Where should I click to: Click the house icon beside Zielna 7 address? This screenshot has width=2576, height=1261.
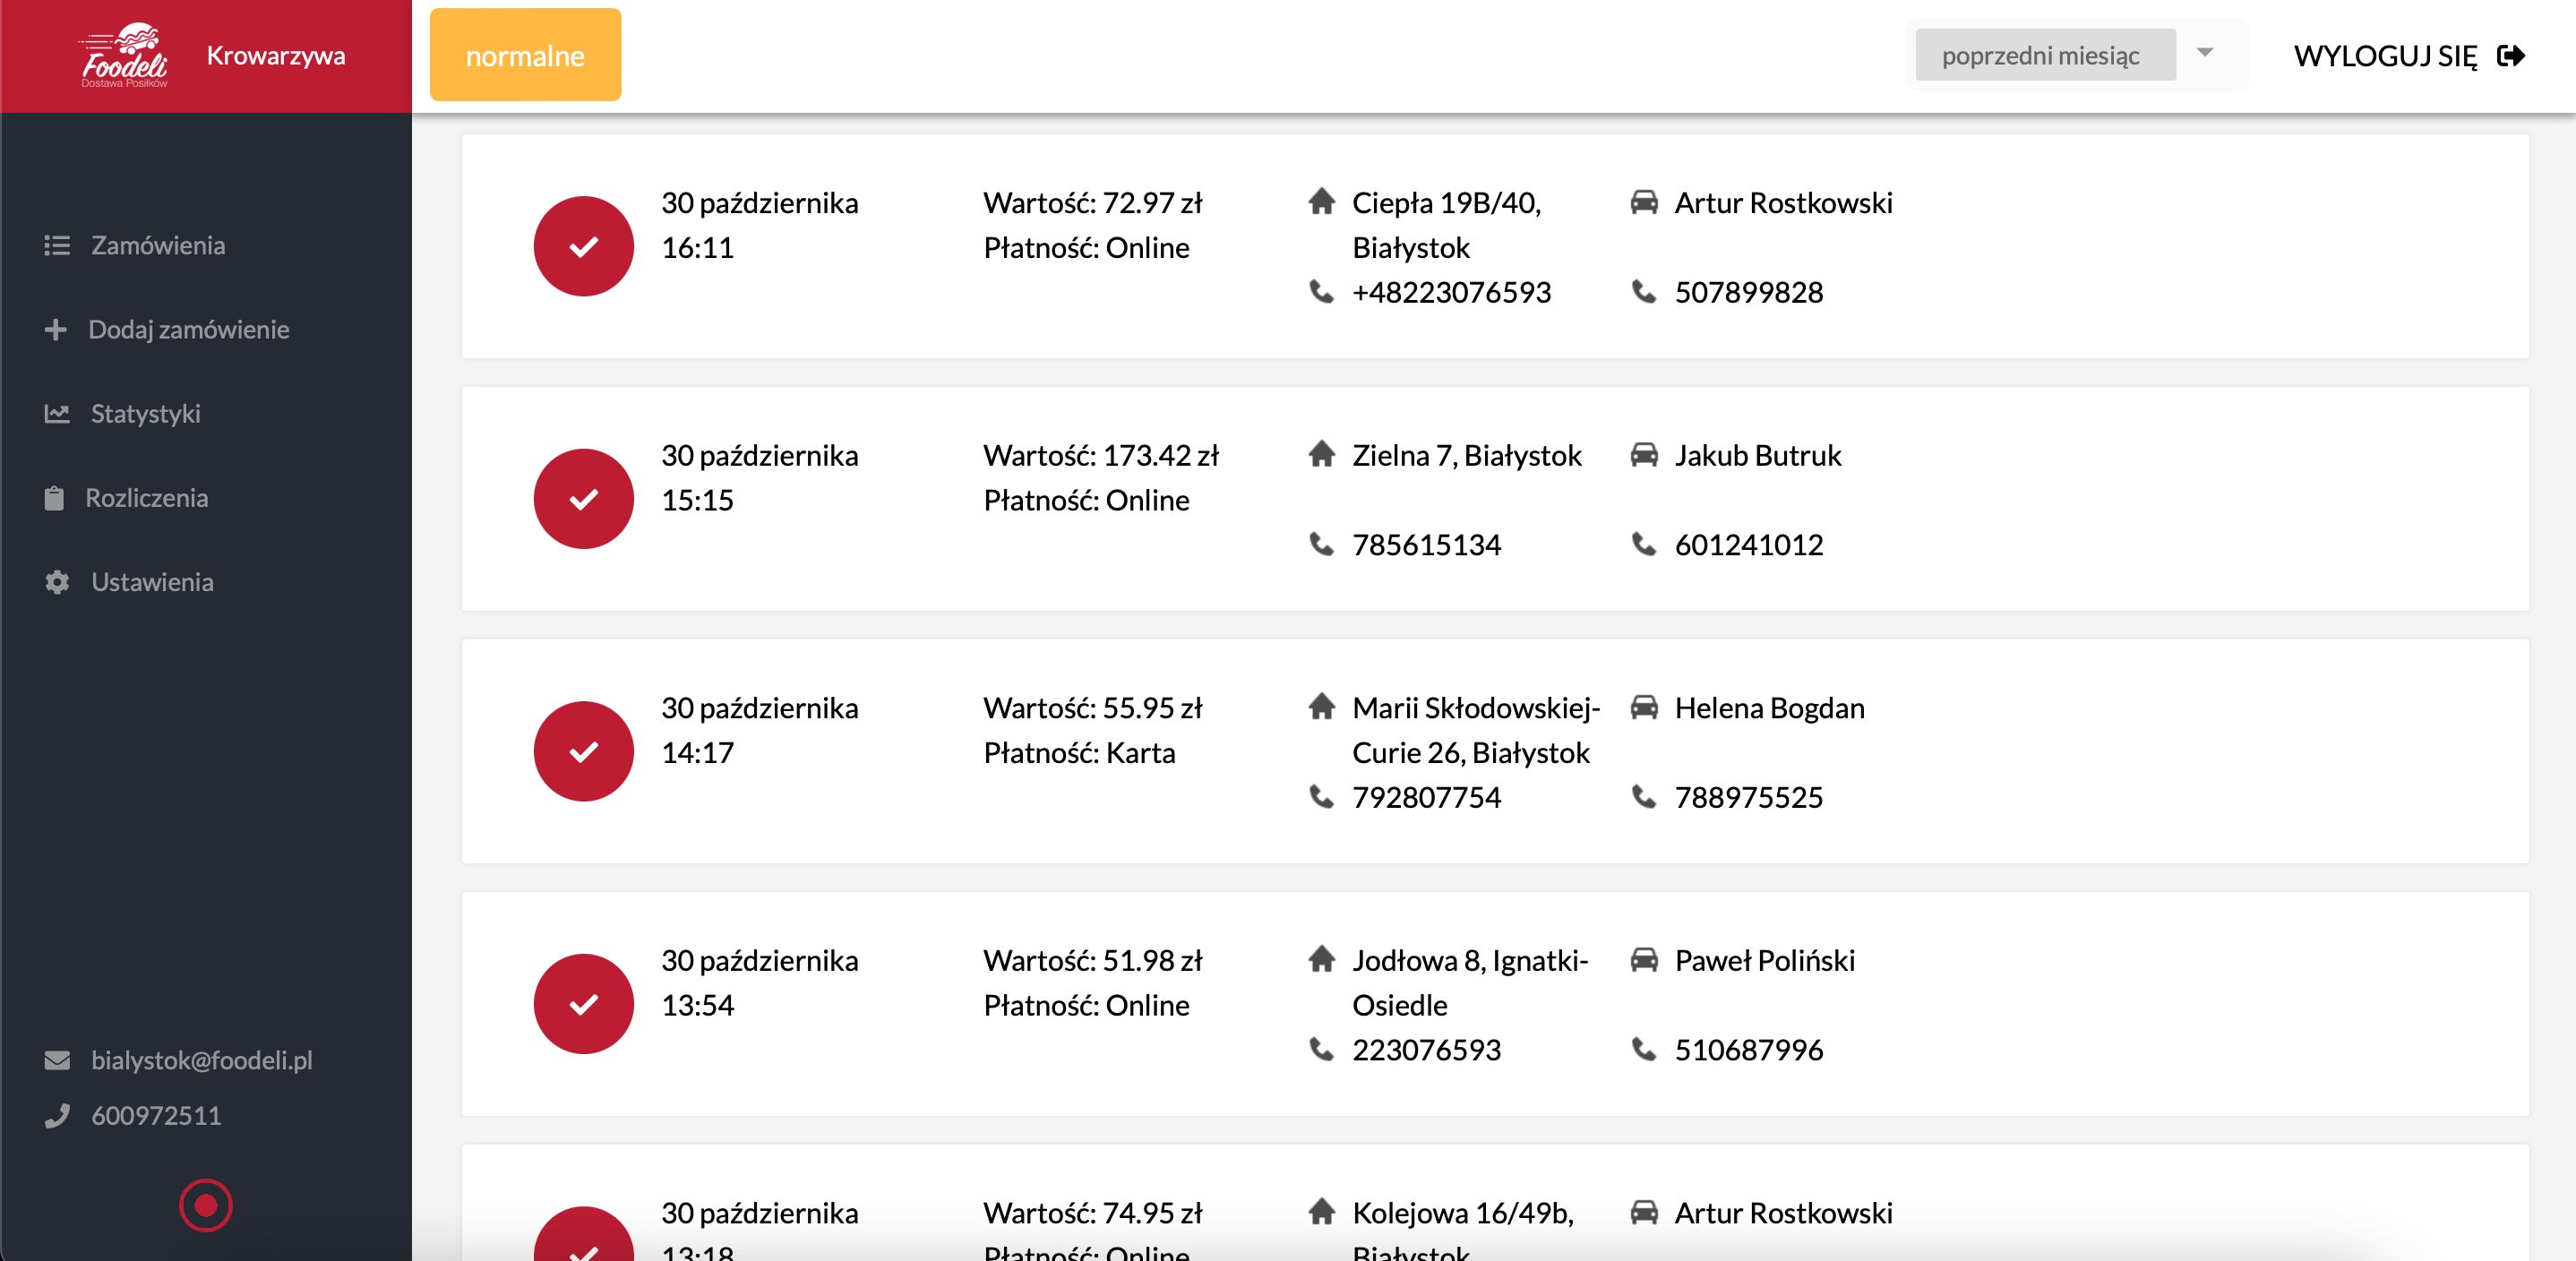pyautogui.click(x=1321, y=455)
